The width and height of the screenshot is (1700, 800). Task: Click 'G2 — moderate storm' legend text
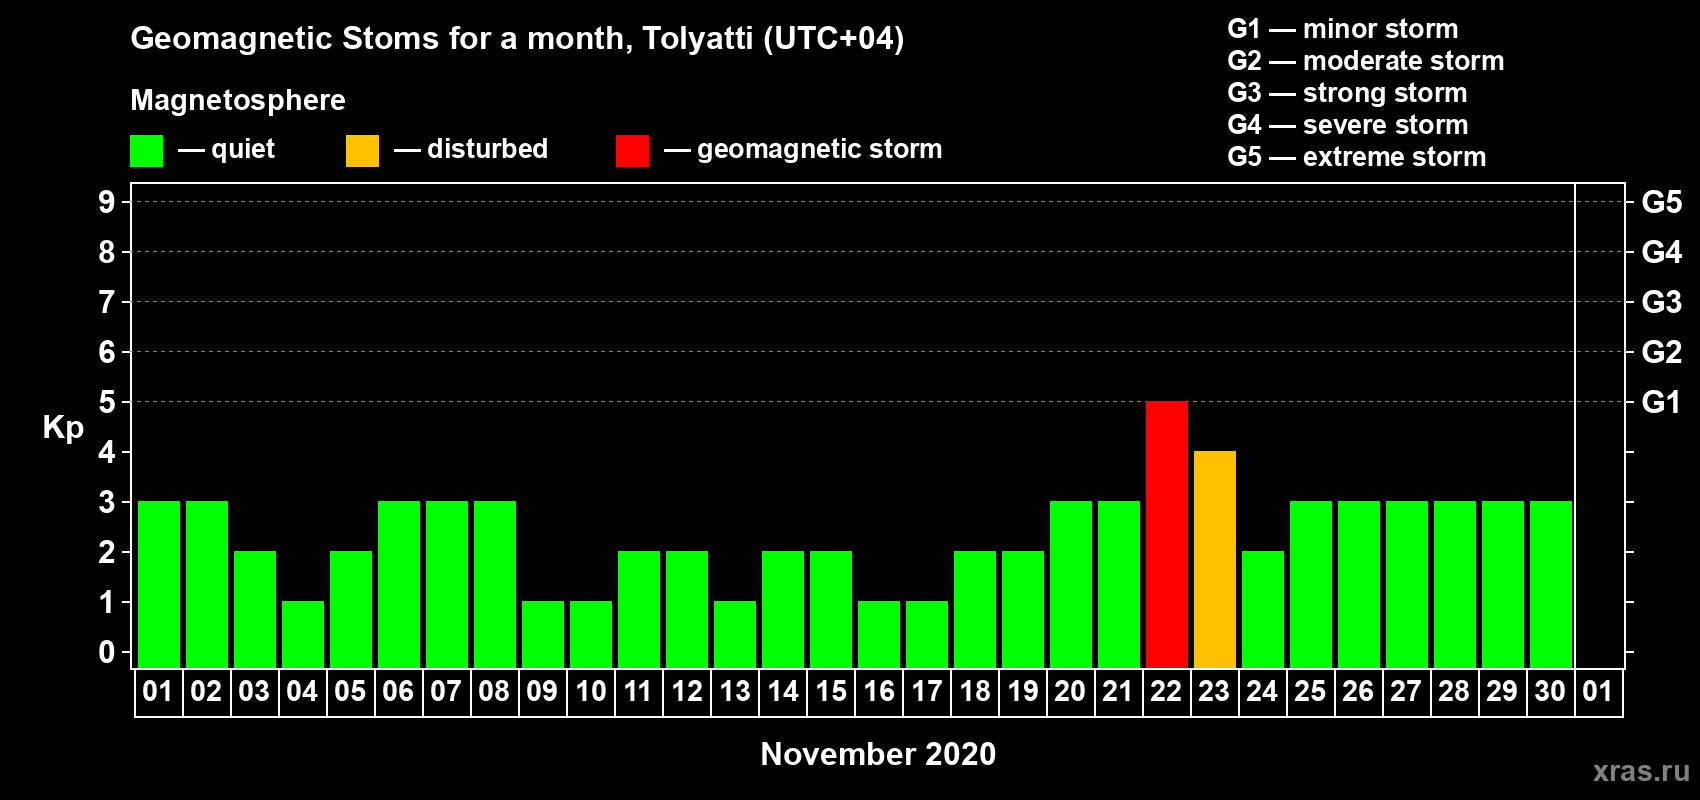(x=1366, y=61)
